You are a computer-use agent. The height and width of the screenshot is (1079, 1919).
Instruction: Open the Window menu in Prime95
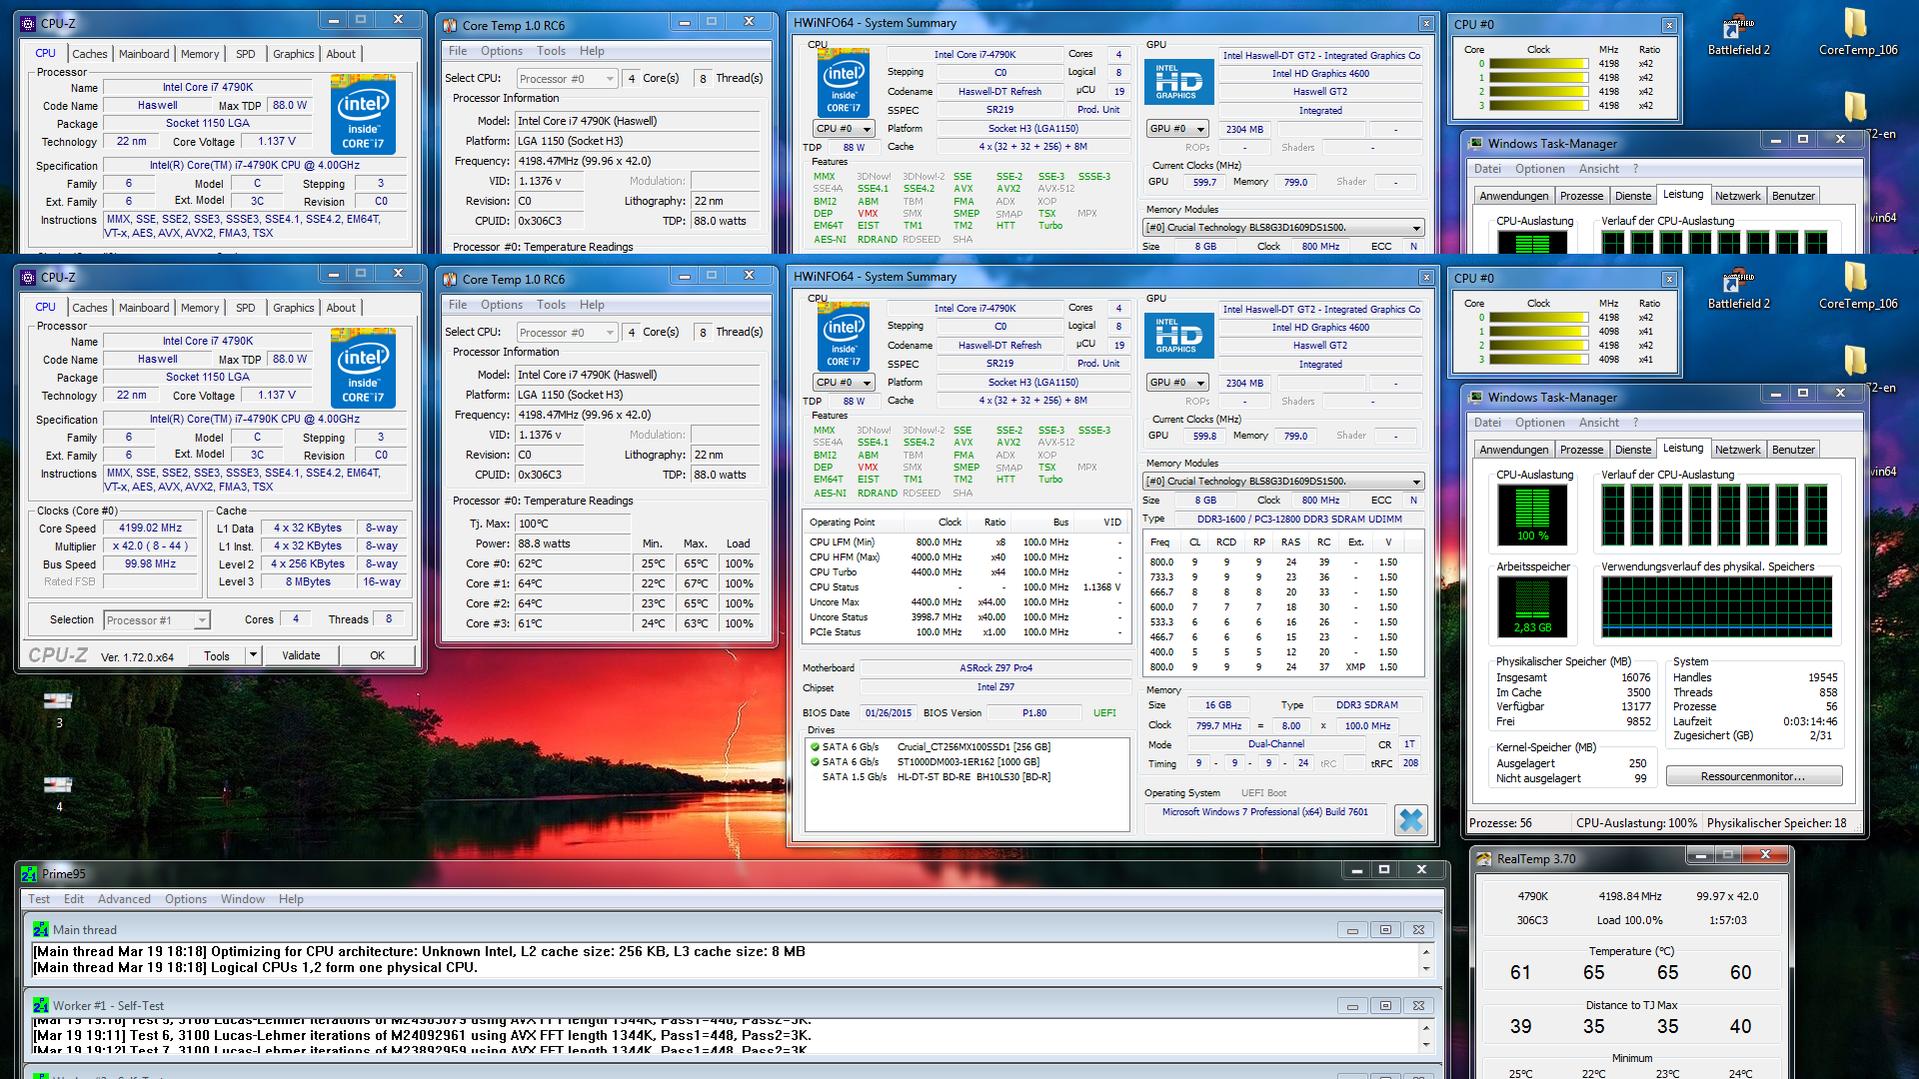point(243,899)
